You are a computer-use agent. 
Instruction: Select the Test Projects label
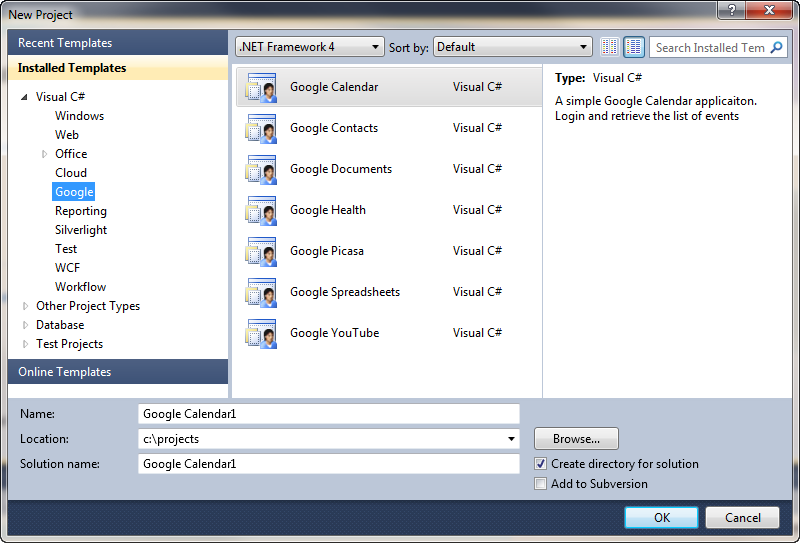tap(69, 344)
